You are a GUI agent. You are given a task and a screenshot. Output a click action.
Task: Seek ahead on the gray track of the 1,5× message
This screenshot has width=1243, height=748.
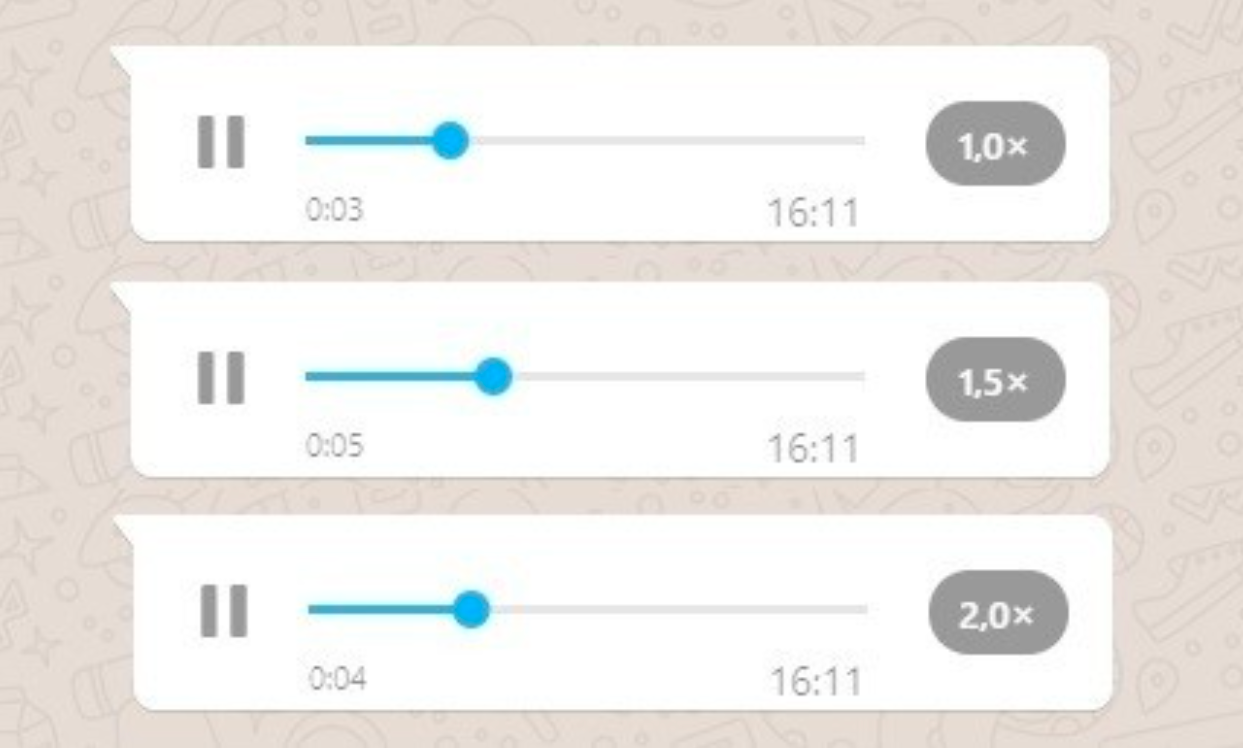[688, 377]
